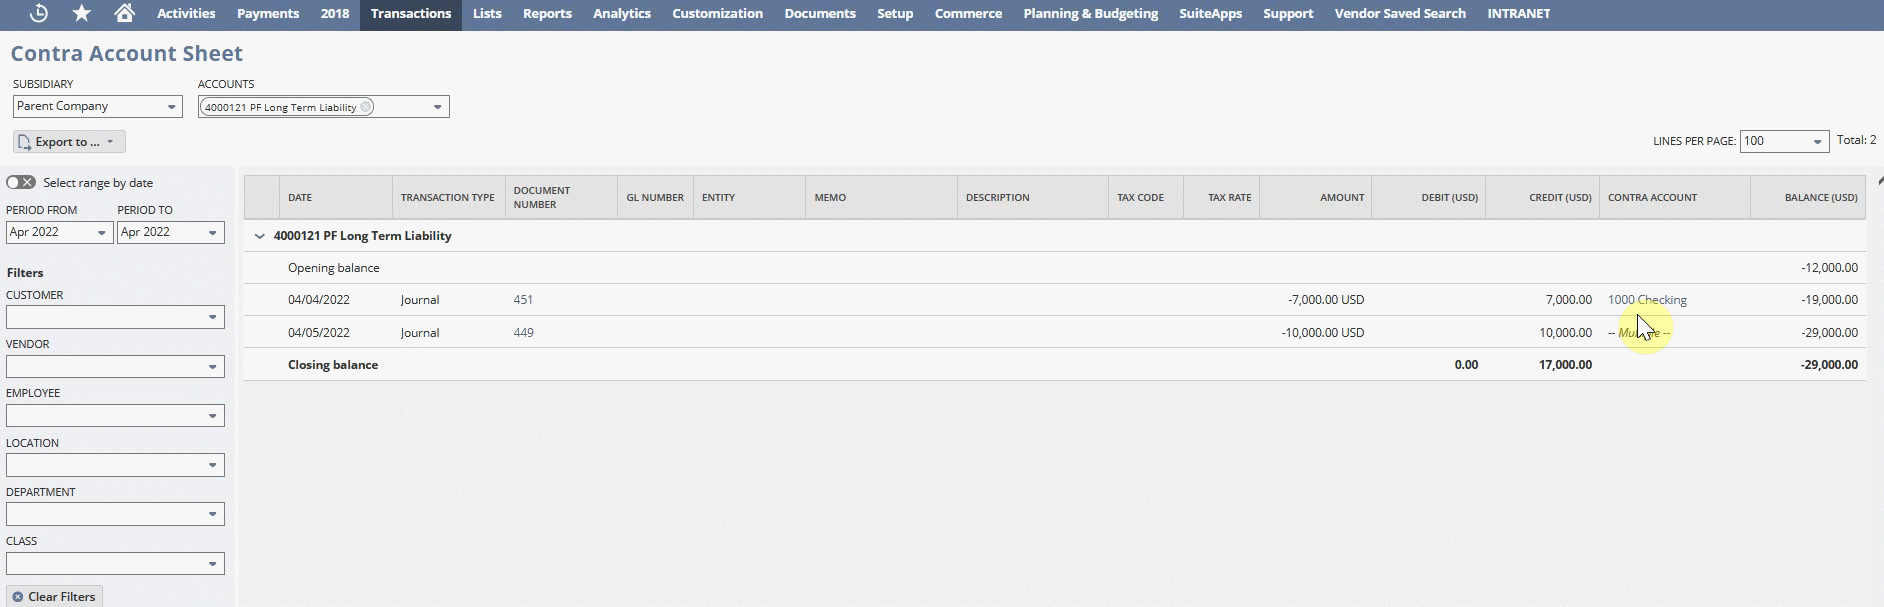Open the SuiteApps menu
Screen dimensions: 1884x607
[1210, 13]
